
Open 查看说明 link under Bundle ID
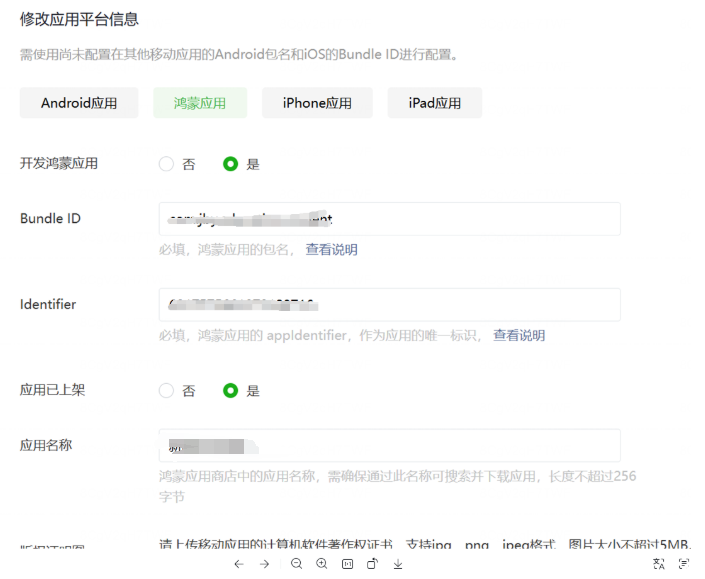tap(331, 250)
